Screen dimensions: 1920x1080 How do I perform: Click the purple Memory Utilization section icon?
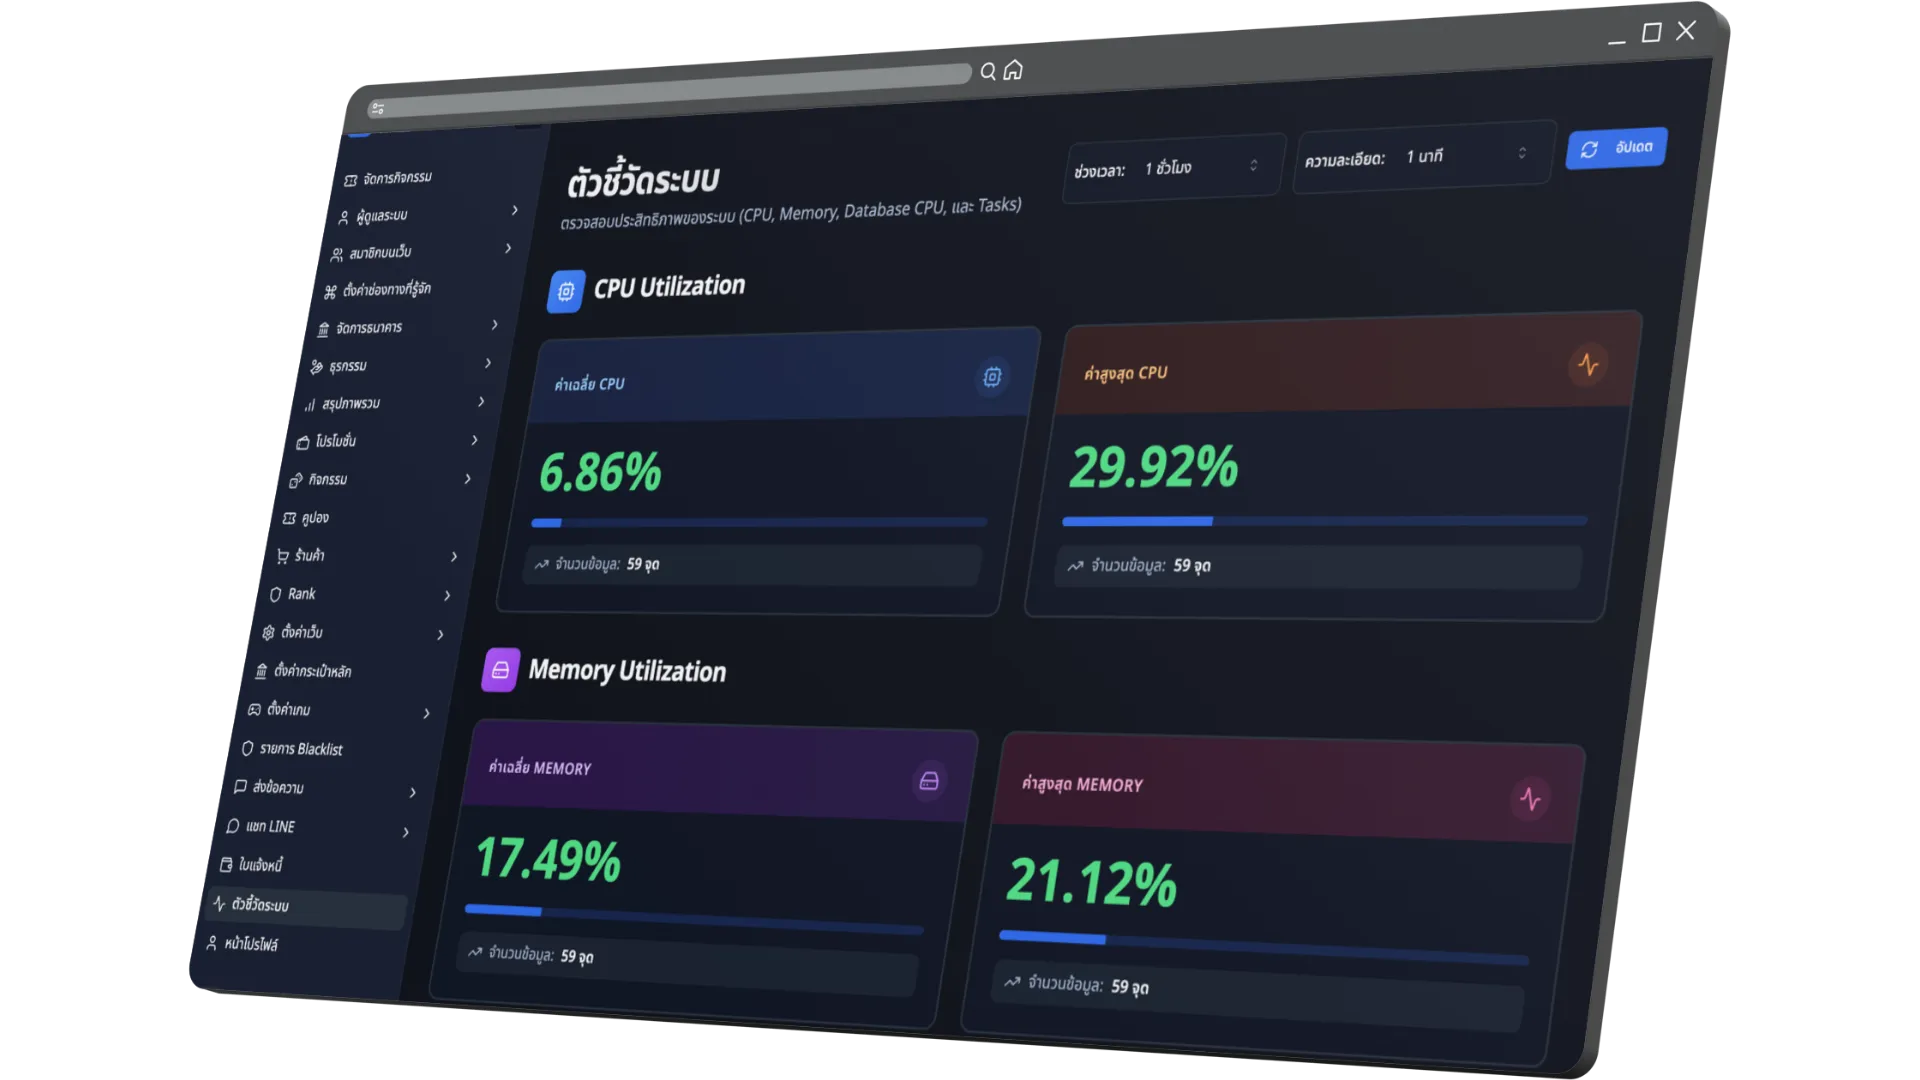(500, 670)
